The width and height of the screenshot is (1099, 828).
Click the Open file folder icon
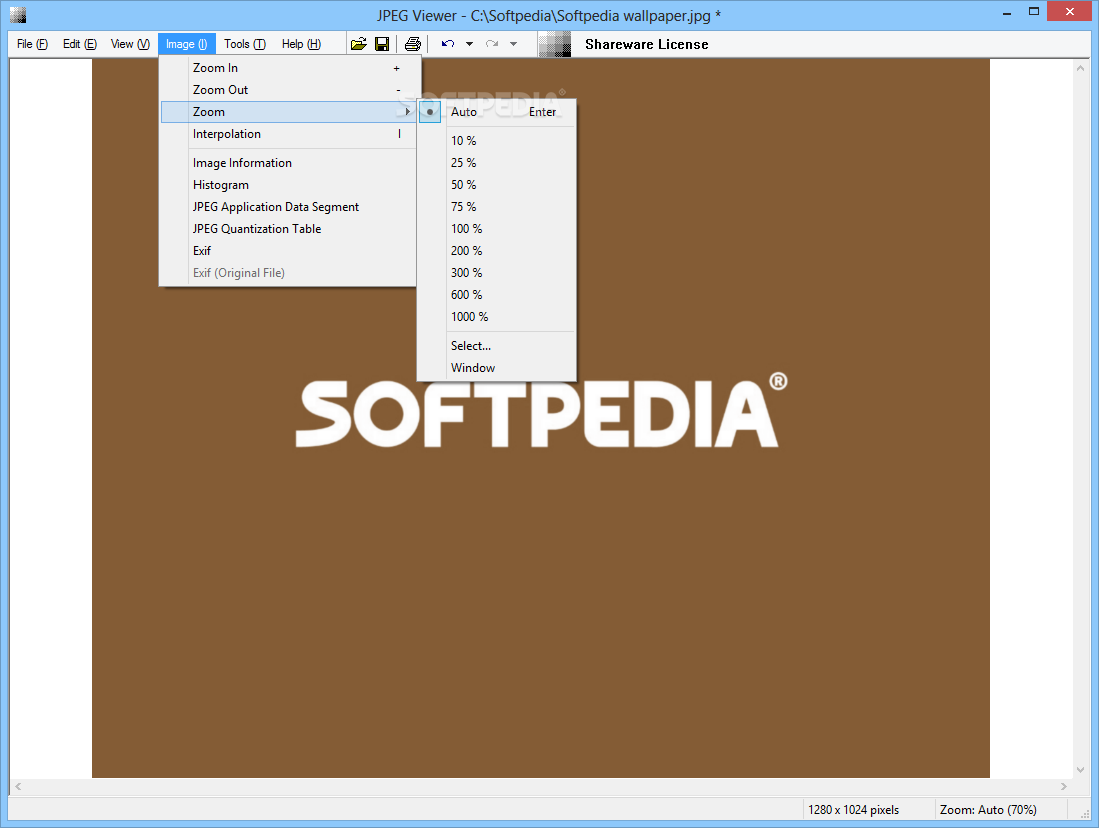[359, 44]
